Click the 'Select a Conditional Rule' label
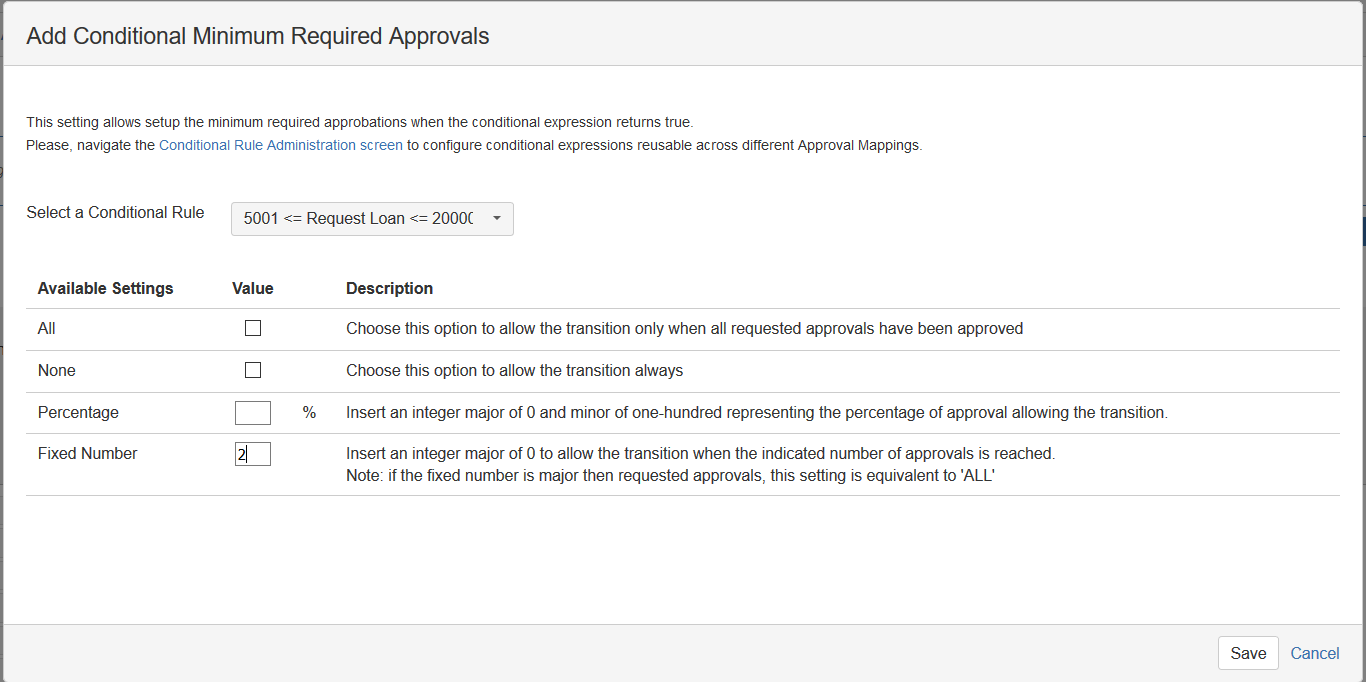 (115, 212)
